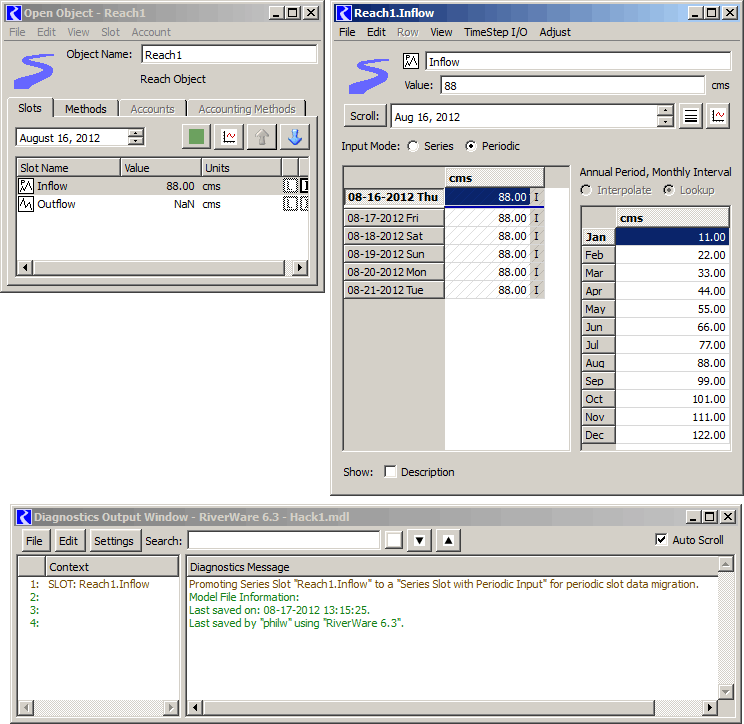Click the Object Name field
Image resolution: width=744 pixels, height=724 pixels.
click(x=229, y=55)
